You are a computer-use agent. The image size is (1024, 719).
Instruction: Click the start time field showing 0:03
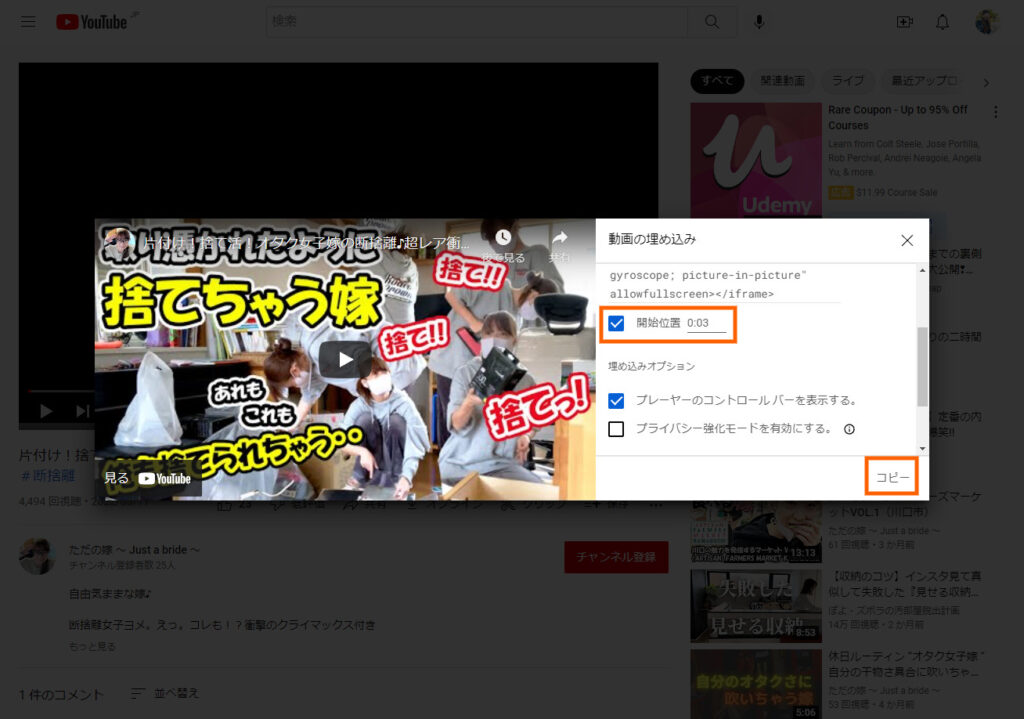pyautogui.click(x=706, y=323)
